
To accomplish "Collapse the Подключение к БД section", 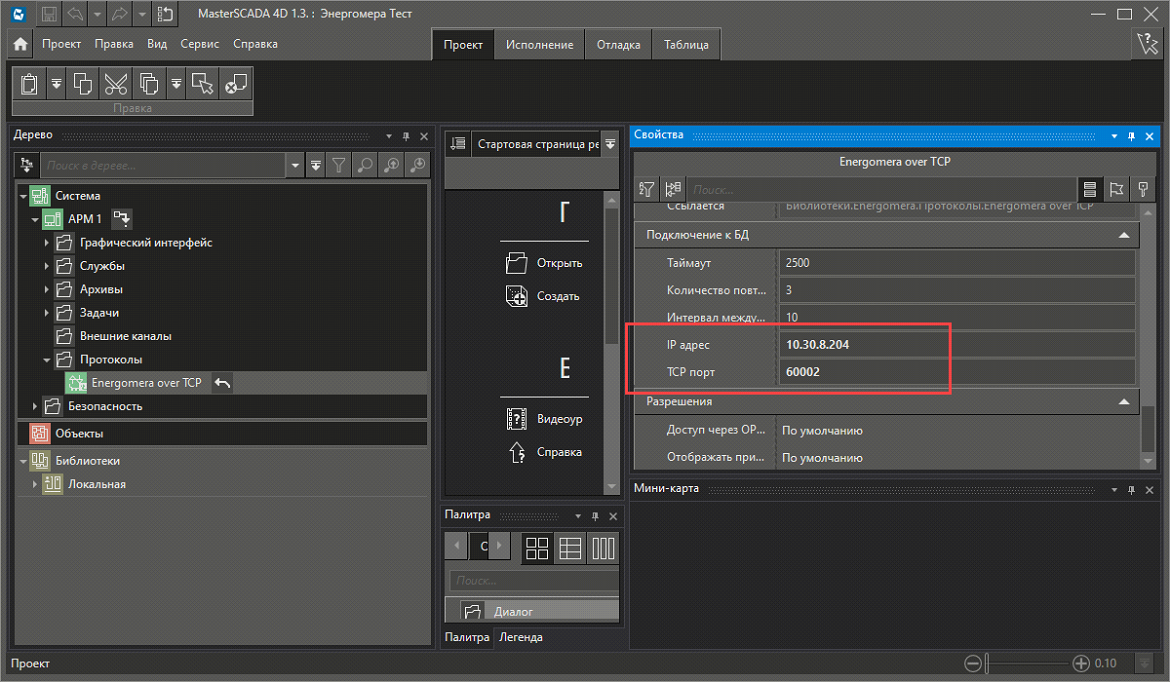I will point(1124,236).
